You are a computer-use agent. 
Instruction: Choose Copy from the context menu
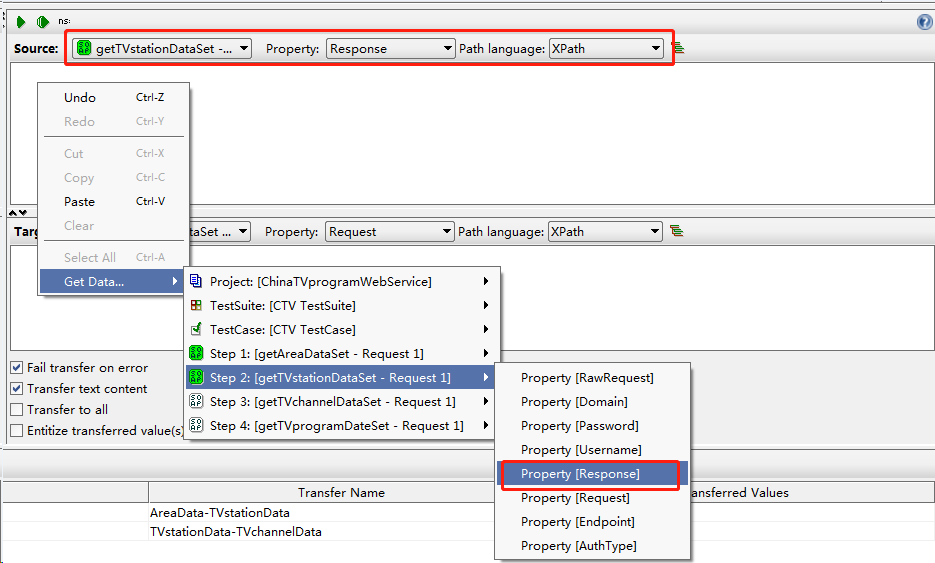[113, 177]
